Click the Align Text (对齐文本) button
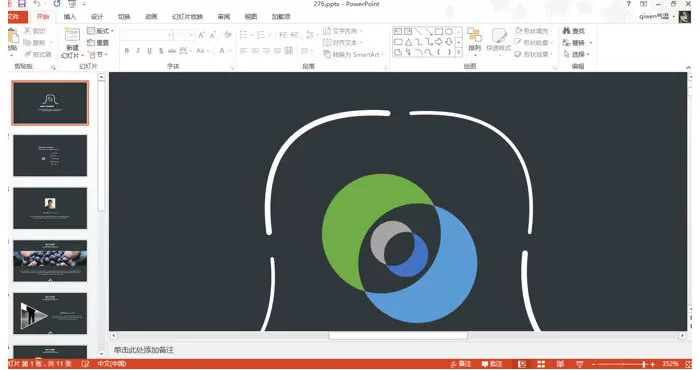This screenshot has height=370, width=700. pyautogui.click(x=342, y=42)
